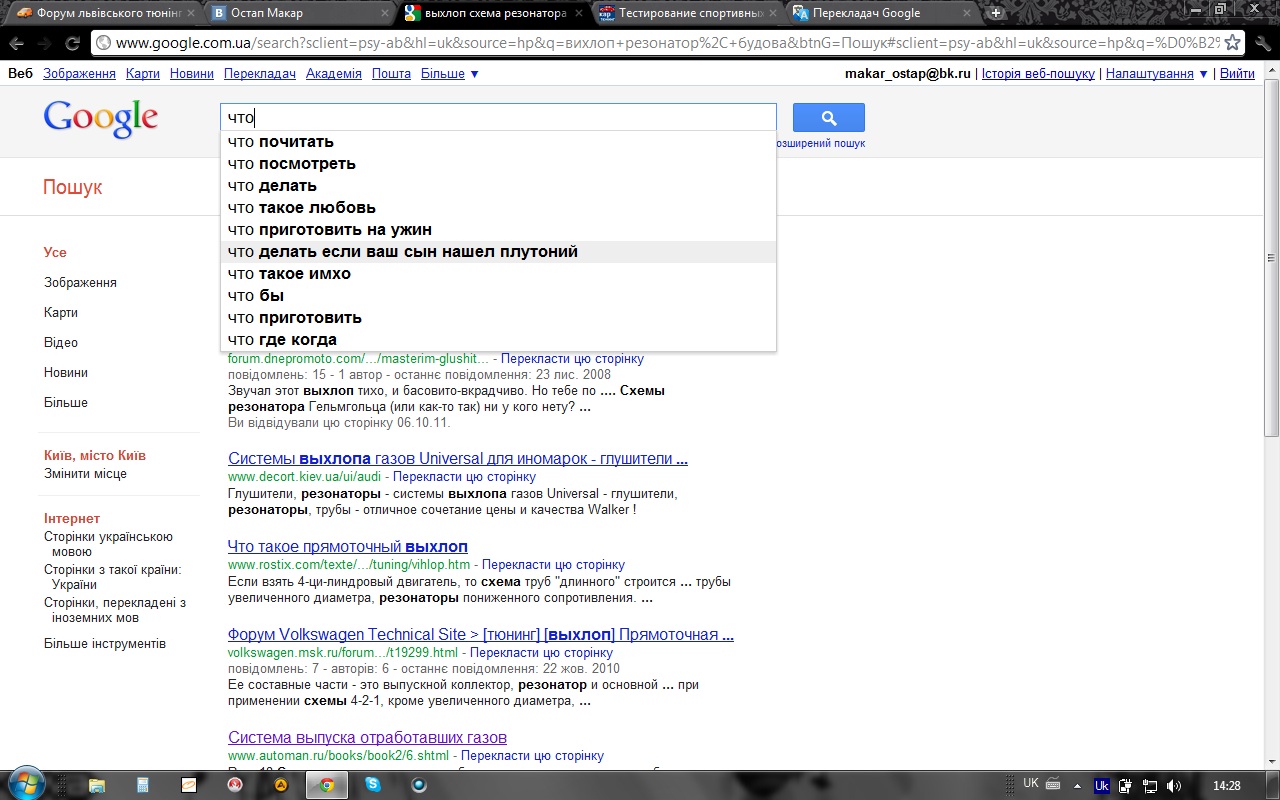Screen dimensions: 1280x800
Task: Click the browser forward arrow
Action: (x=45, y=44)
